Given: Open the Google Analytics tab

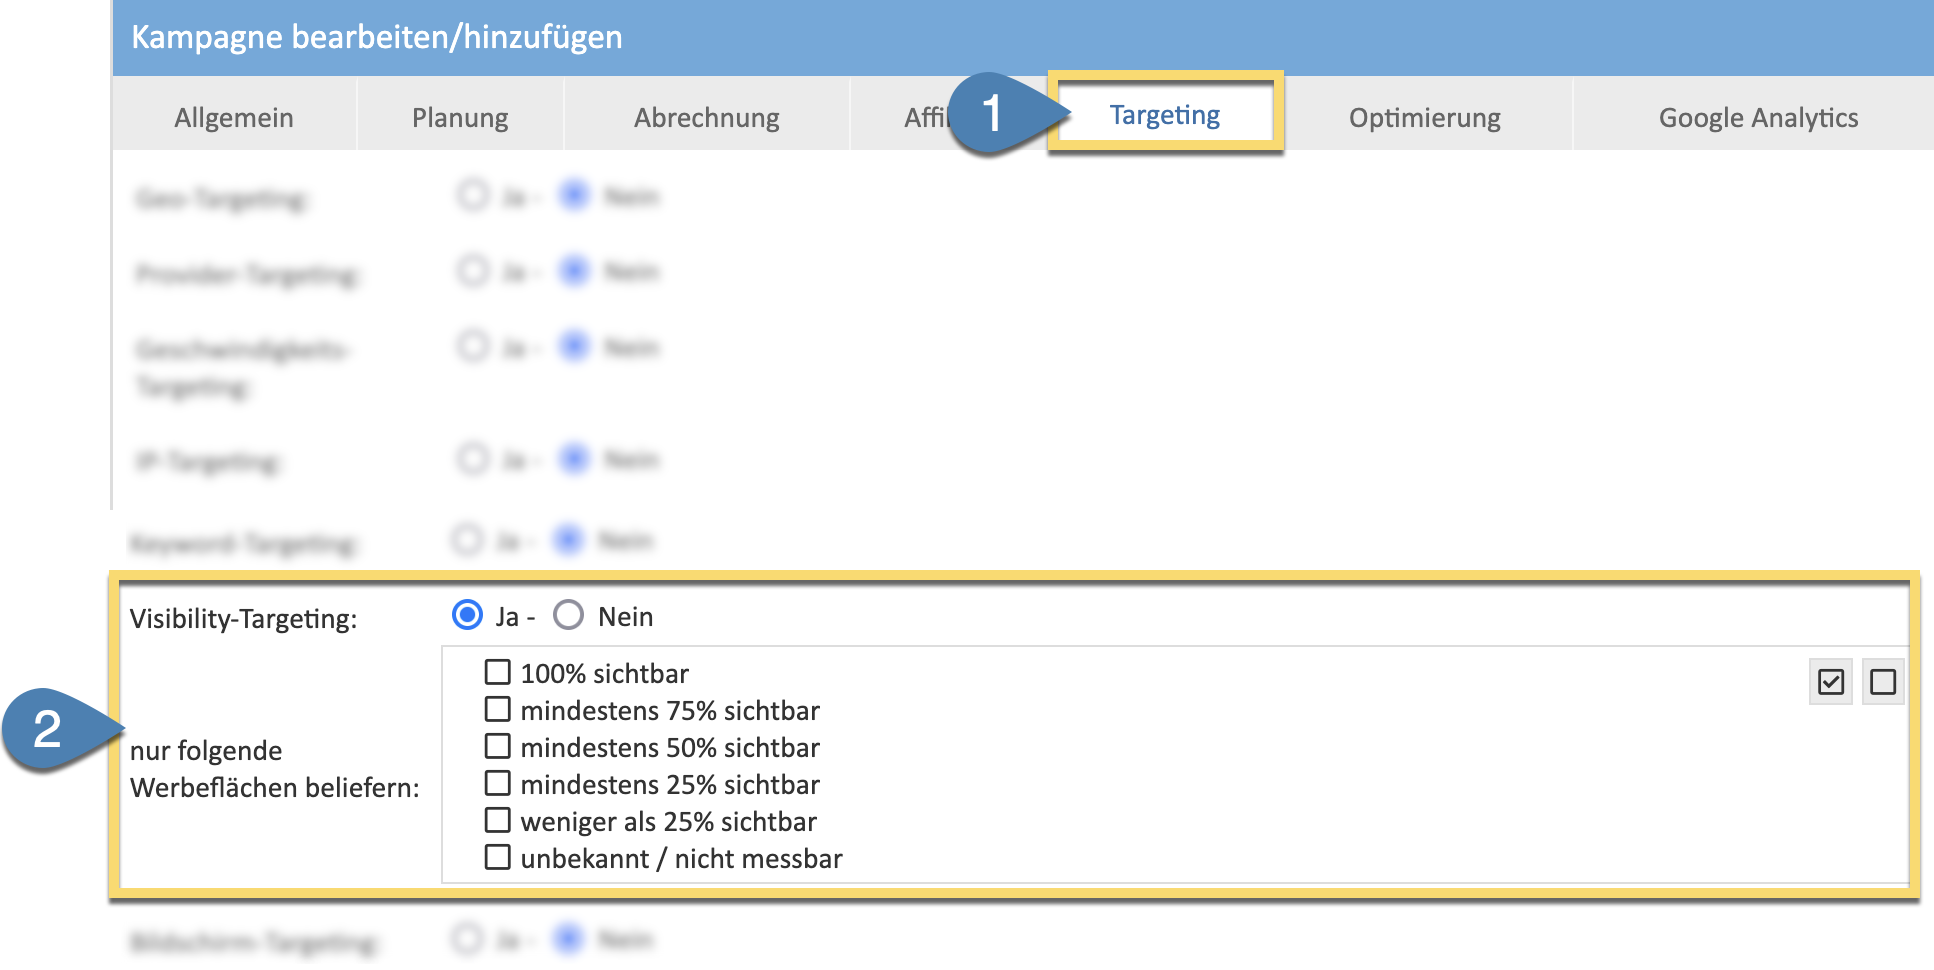Looking at the screenshot, I should click(1757, 118).
